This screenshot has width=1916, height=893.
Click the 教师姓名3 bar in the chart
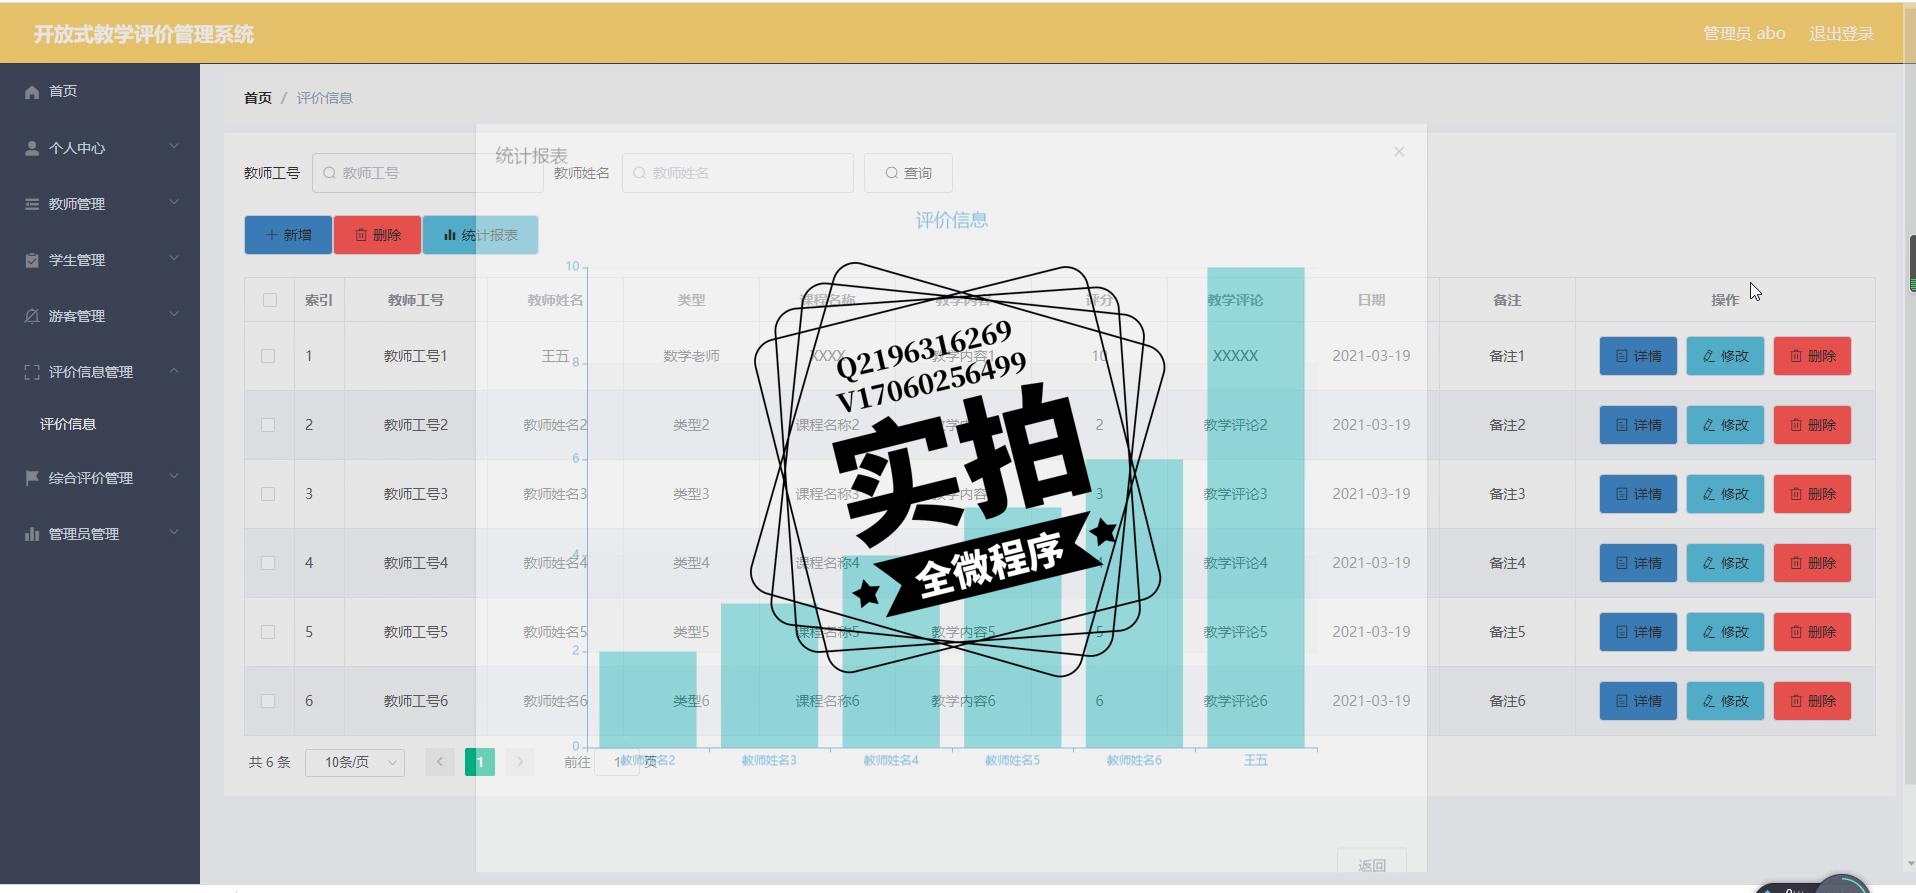tap(769, 675)
